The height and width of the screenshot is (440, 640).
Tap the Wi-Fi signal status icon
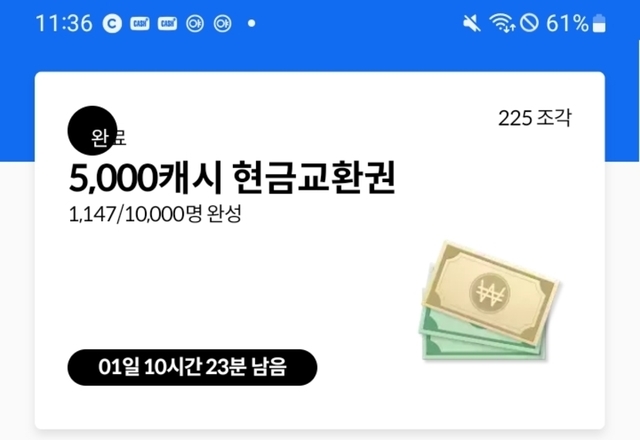[502, 23]
